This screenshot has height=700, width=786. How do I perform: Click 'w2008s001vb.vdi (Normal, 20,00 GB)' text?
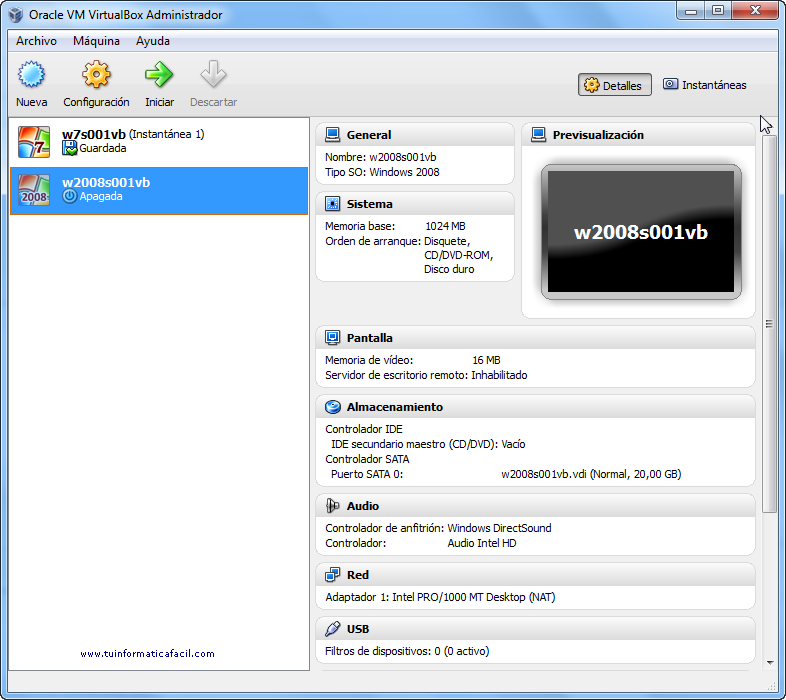coord(591,474)
